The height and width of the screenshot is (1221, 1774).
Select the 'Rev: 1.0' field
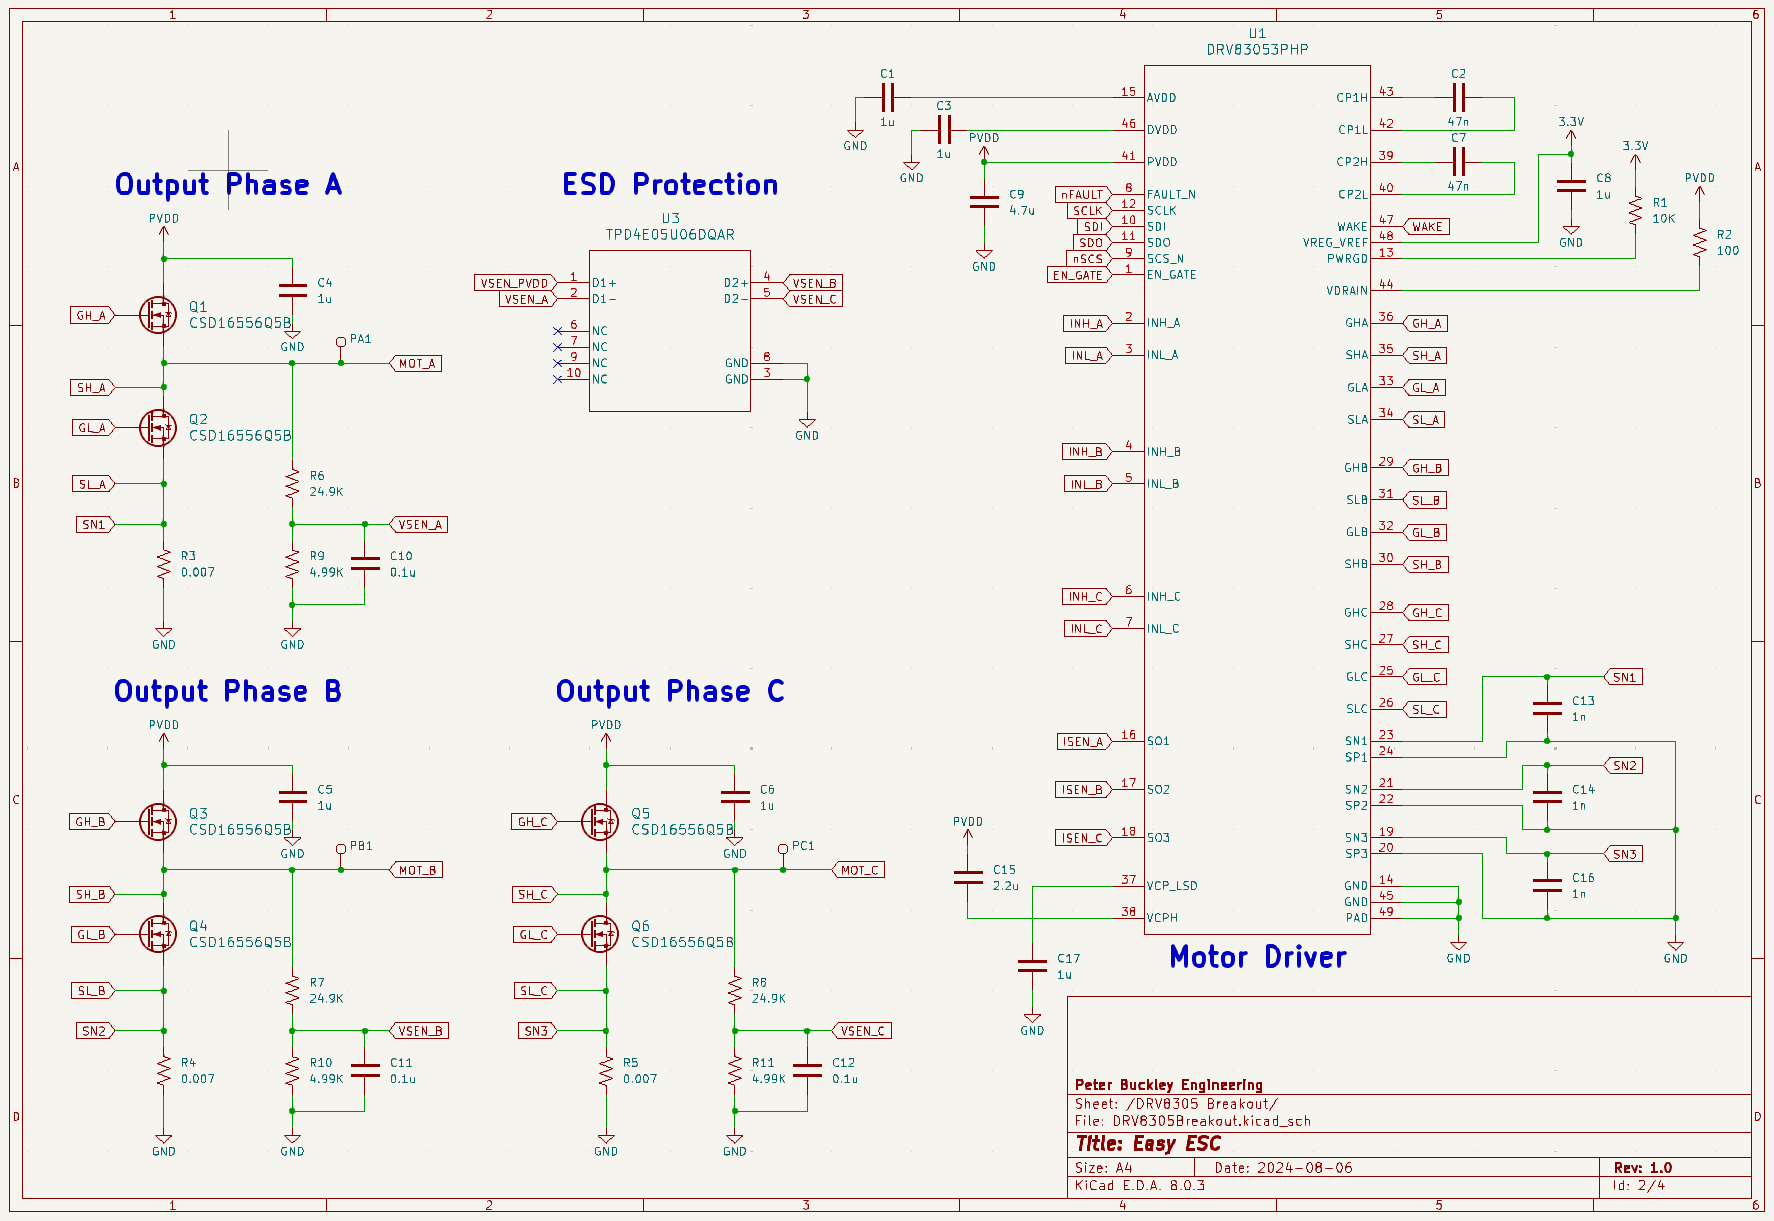1643,1168
